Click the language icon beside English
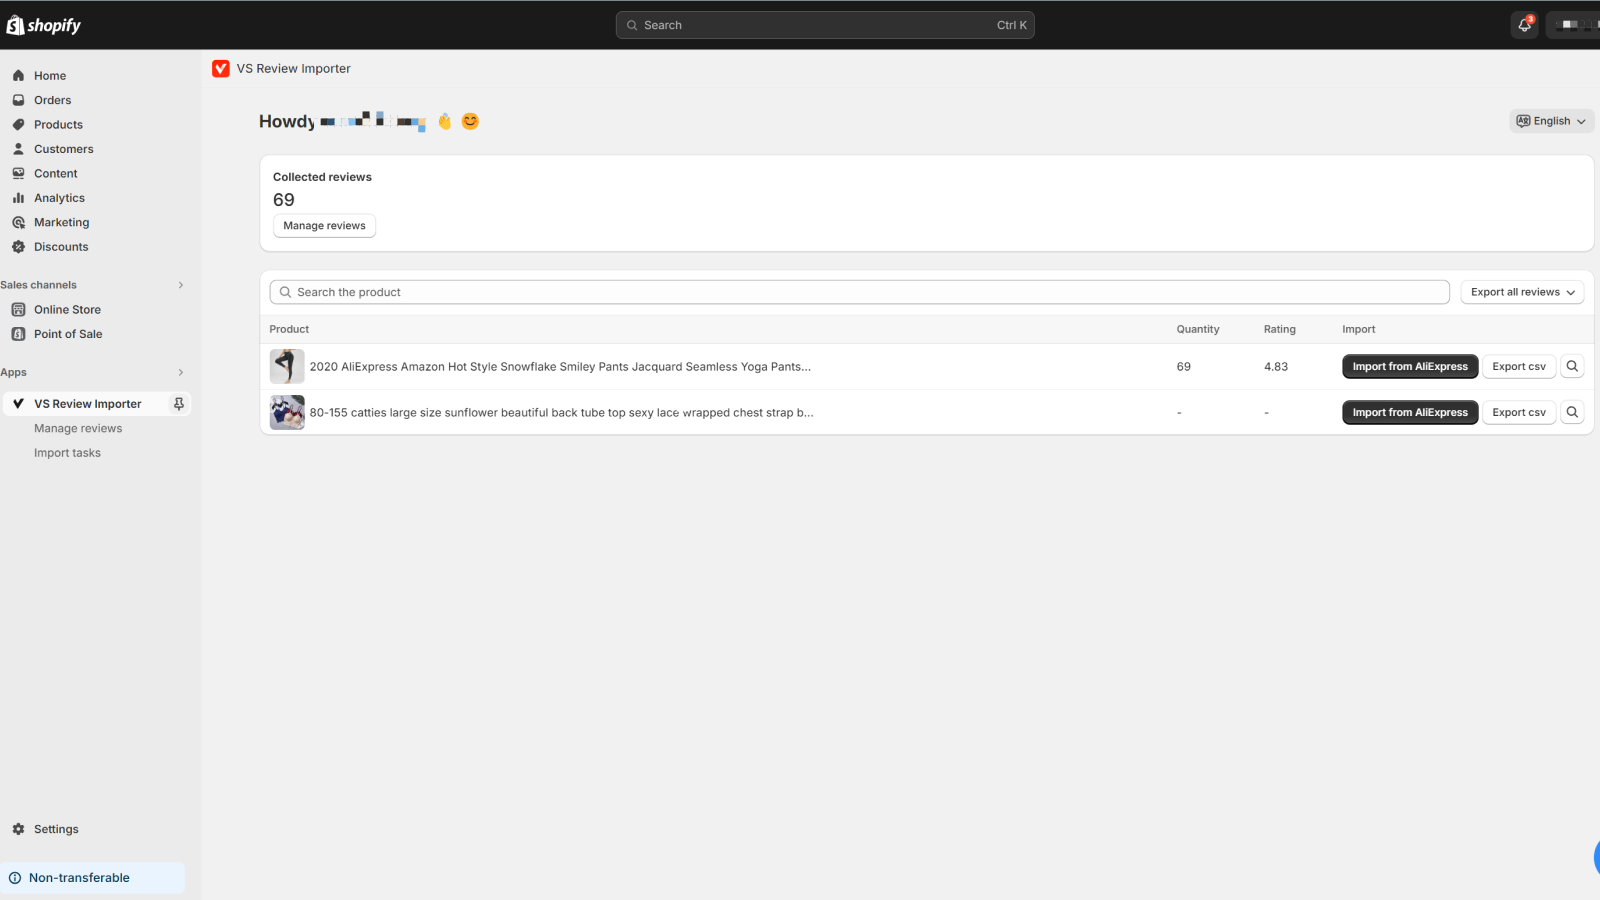1600x900 pixels. point(1523,121)
